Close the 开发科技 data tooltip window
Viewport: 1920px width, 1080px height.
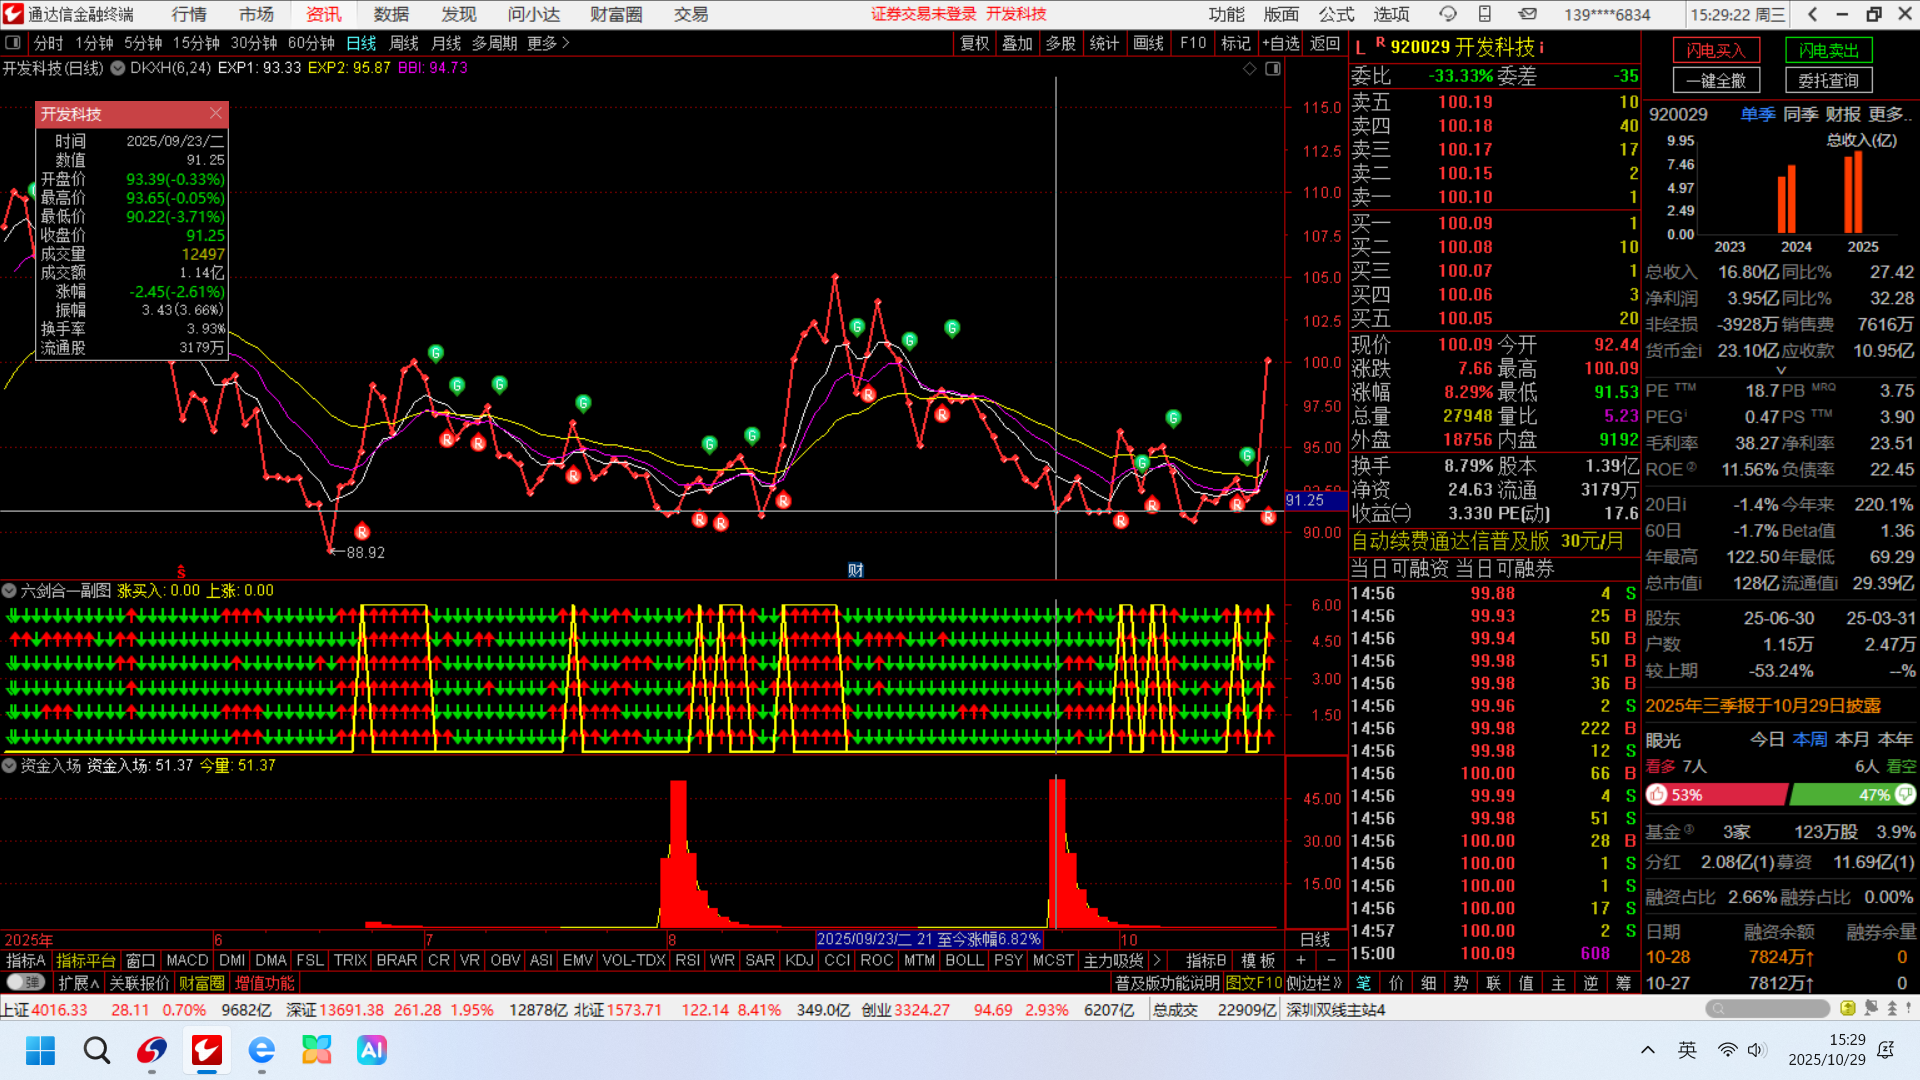pyautogui.click(x=216, y=114)
